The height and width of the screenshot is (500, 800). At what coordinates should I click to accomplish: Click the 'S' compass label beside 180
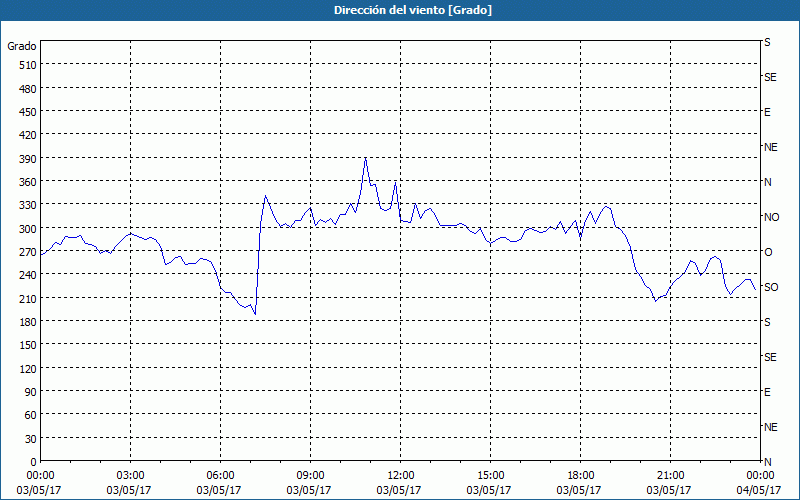pyautogui.click(x=767, y=322)
